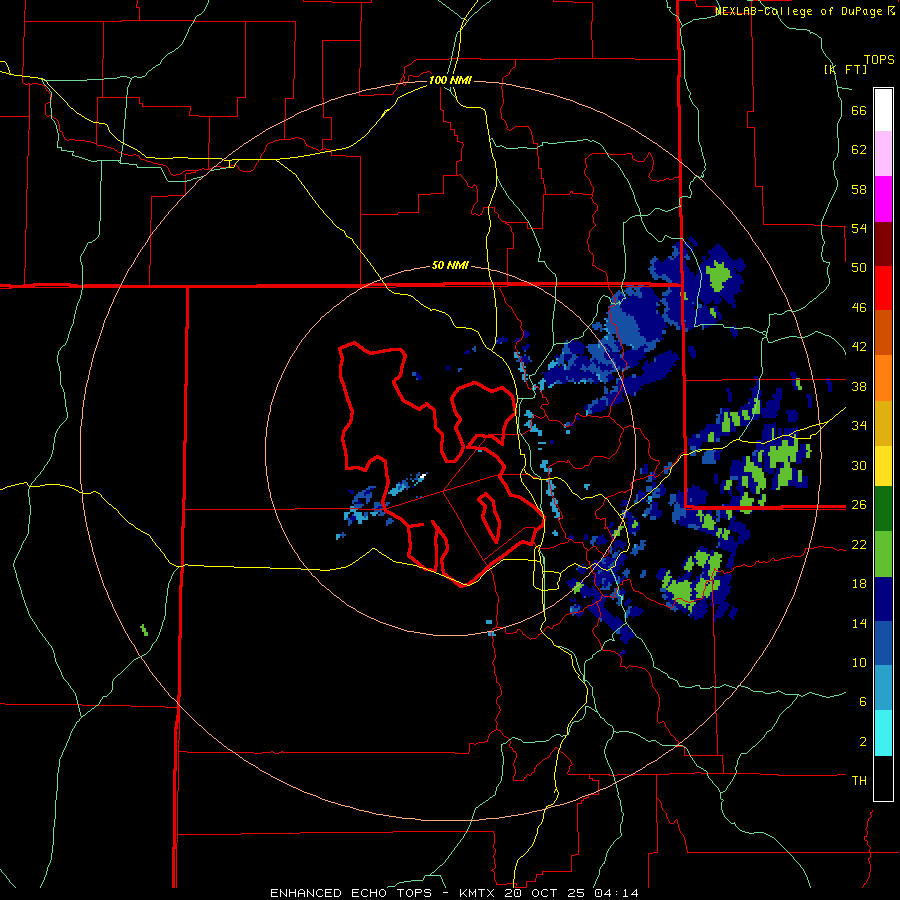Click the 50 legend value
The height and width of the screenshot is (900, 900).
tap(859, 268)
